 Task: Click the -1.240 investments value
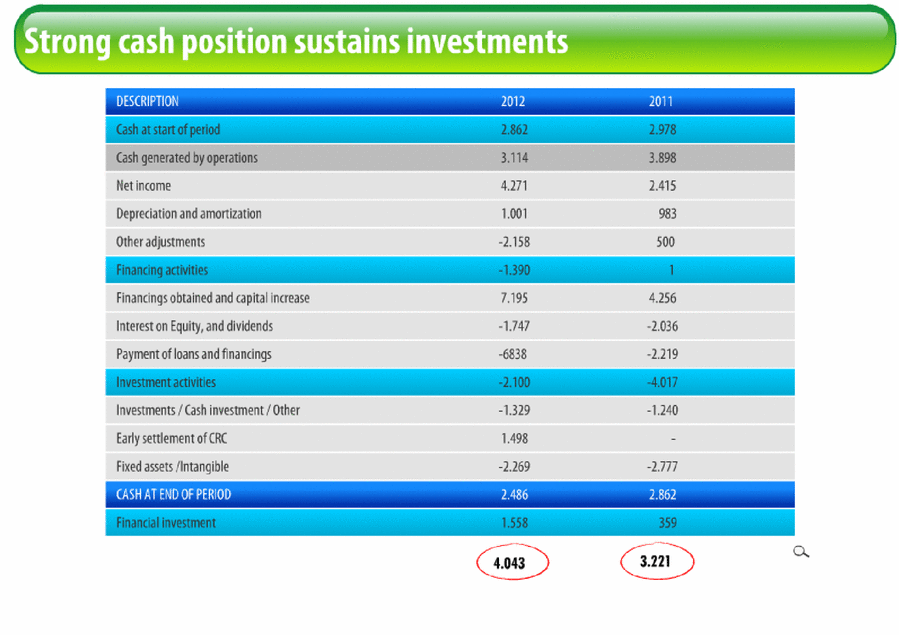(x=662, y=410)
